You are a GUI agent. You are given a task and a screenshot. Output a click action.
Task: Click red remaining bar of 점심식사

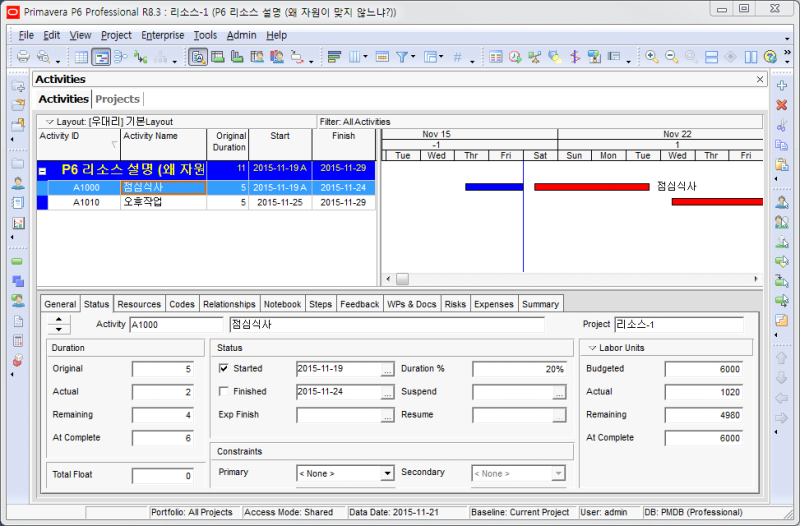click(x=591, y=187)
